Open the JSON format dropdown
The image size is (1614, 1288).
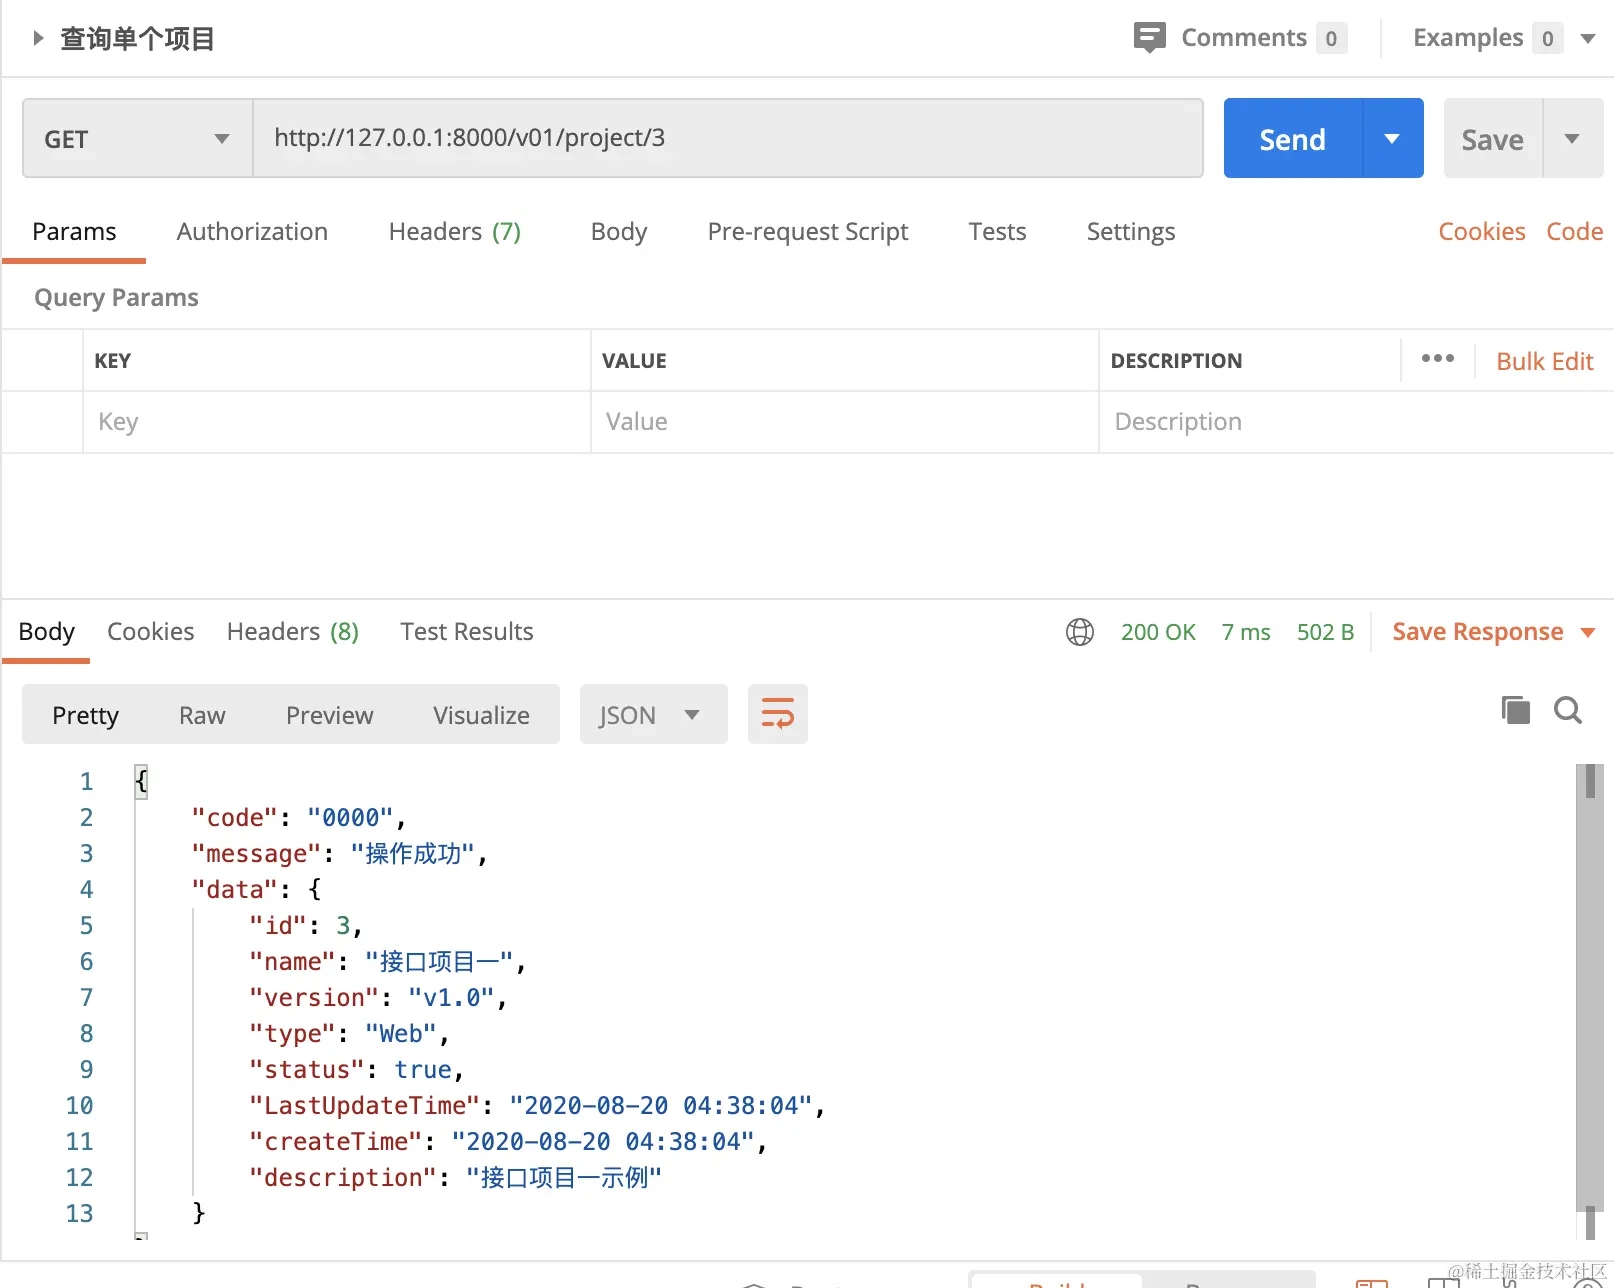tap(652, 715)
